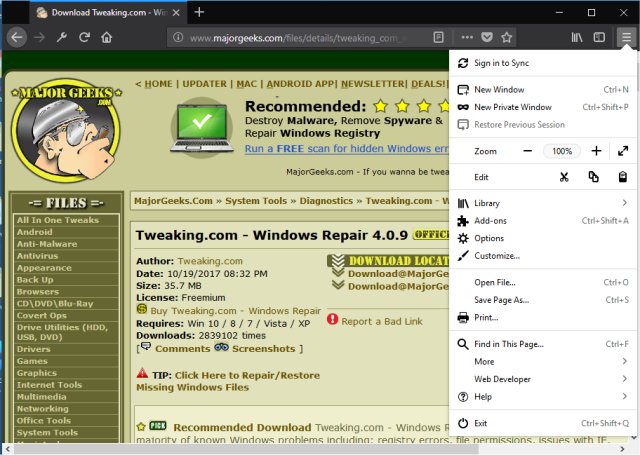The width and height of the screenshot is (640, 455).
Task: Open a New Private Window
Action: pyautogui.click(x=543, y=107)
